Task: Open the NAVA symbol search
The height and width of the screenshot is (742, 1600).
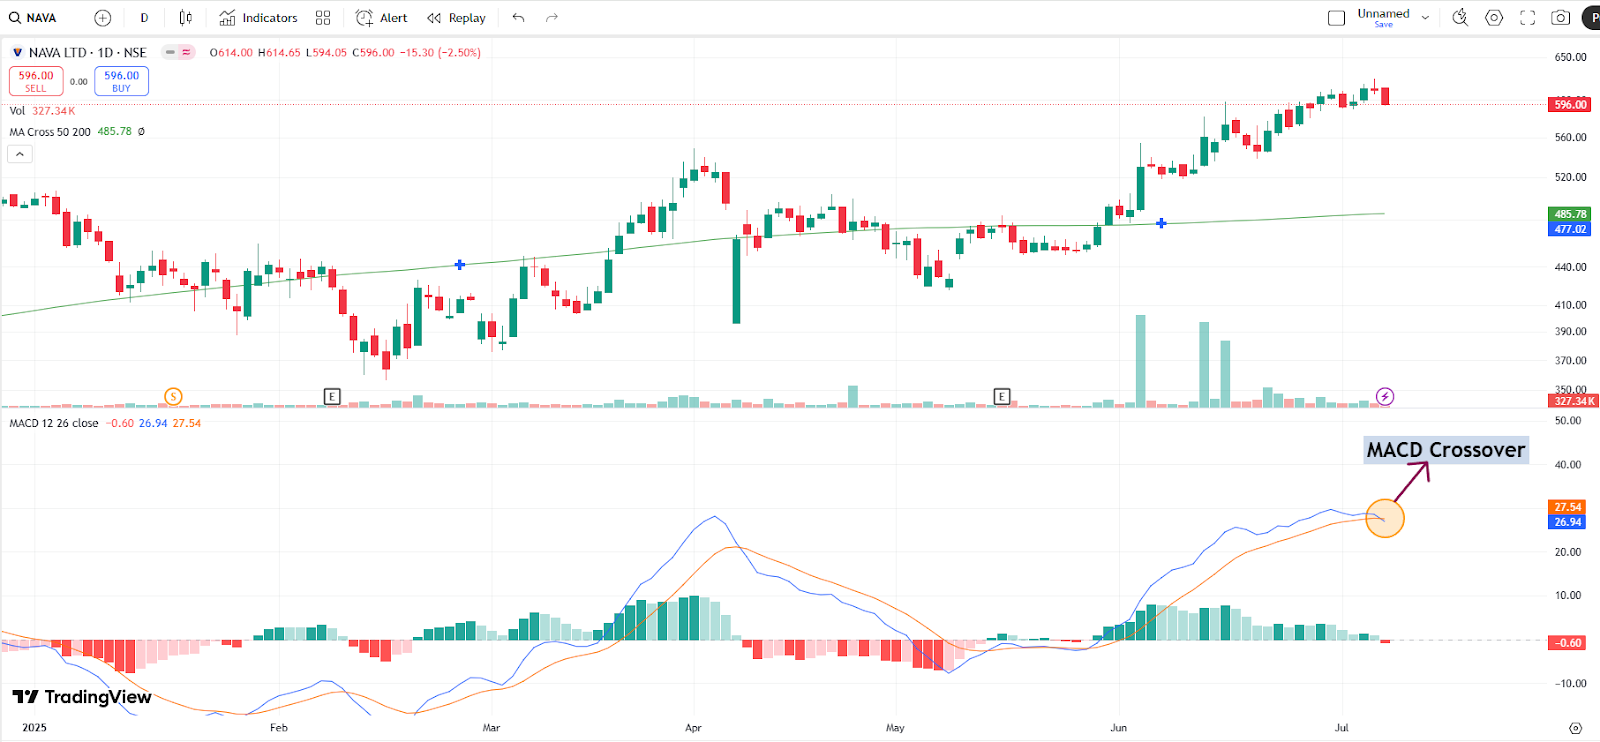Action: (33, 18)
